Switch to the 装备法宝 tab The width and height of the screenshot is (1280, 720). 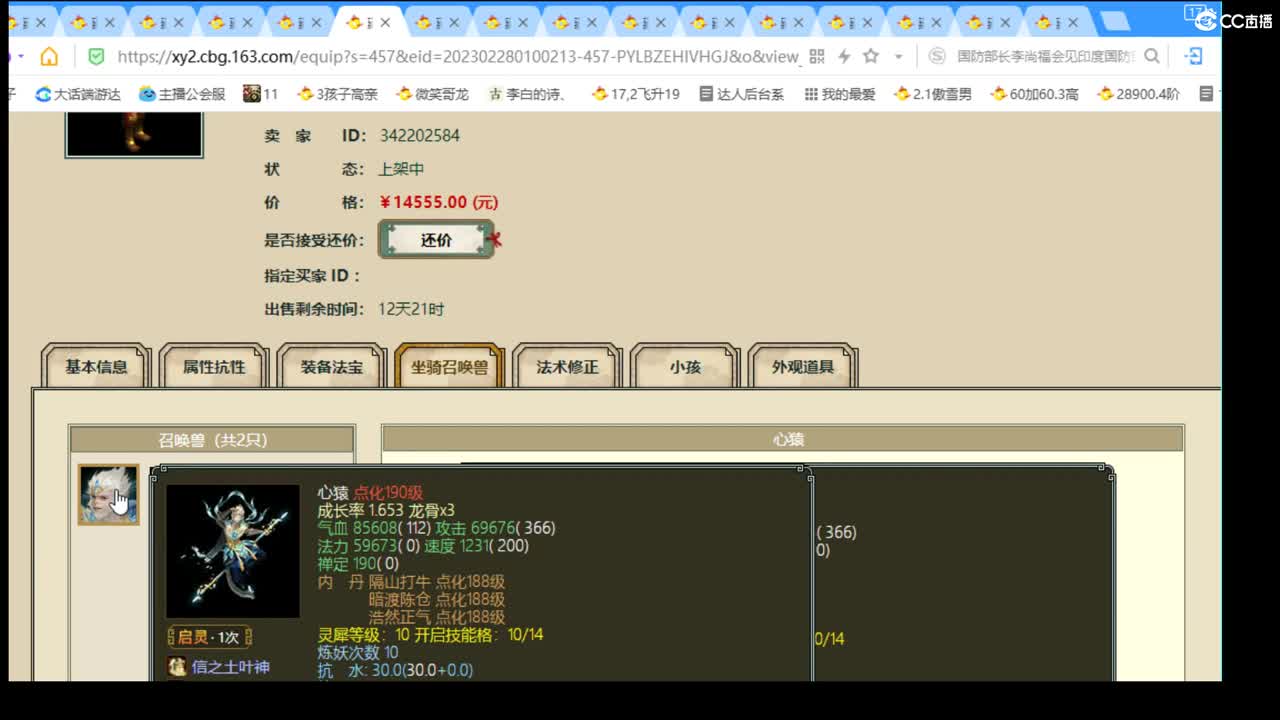pos(332,367)
